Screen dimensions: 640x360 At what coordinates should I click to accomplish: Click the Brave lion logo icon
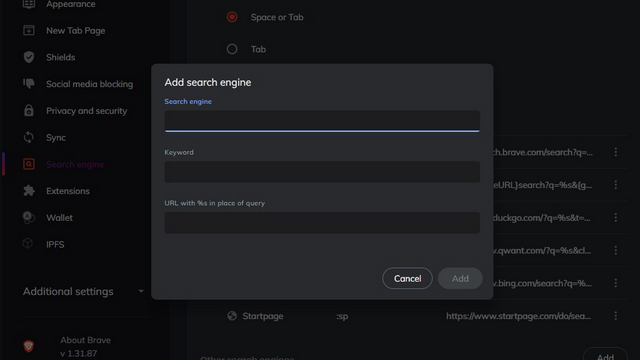pyautogui.click(x=29, y=346)
